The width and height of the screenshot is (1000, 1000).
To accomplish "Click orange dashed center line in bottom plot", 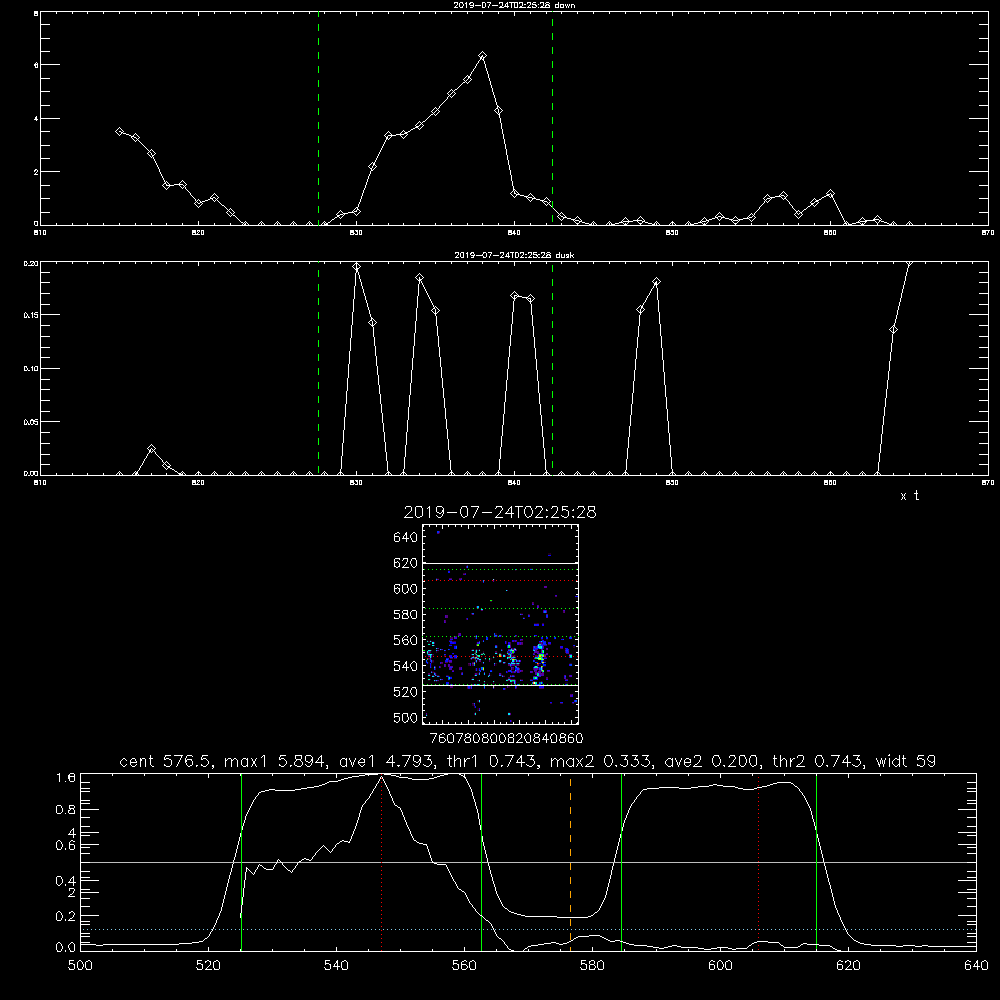I will [570, 862].
